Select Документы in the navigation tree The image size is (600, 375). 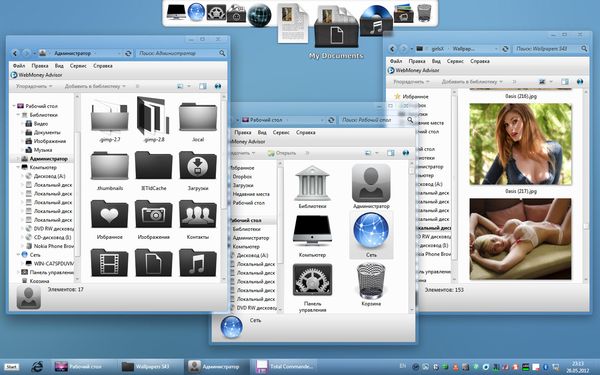(x=43, y=132)
